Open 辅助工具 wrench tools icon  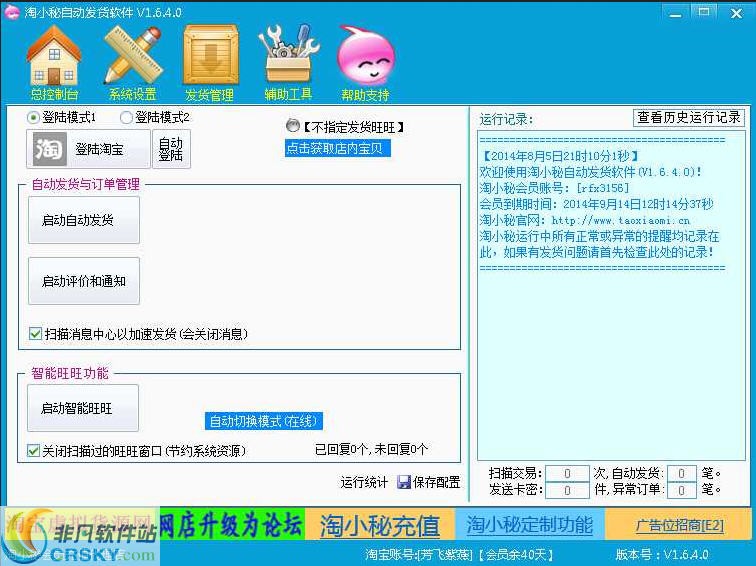click(x=288, y=58)
